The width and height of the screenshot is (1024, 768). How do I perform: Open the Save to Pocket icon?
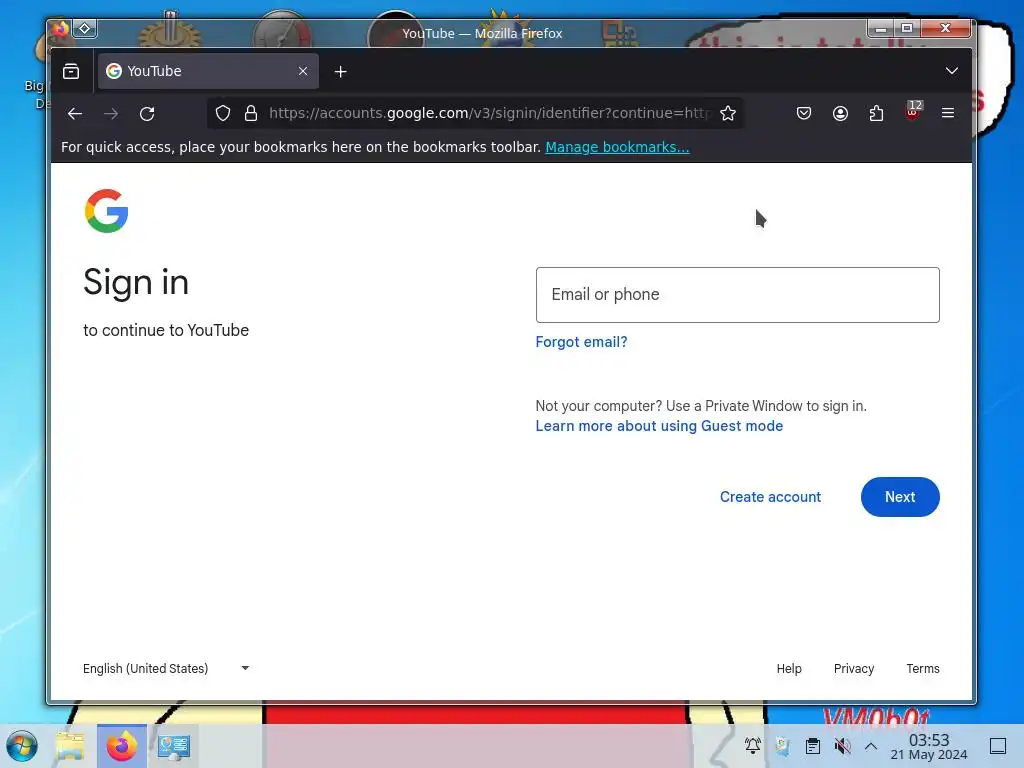[x=804, y=114]
